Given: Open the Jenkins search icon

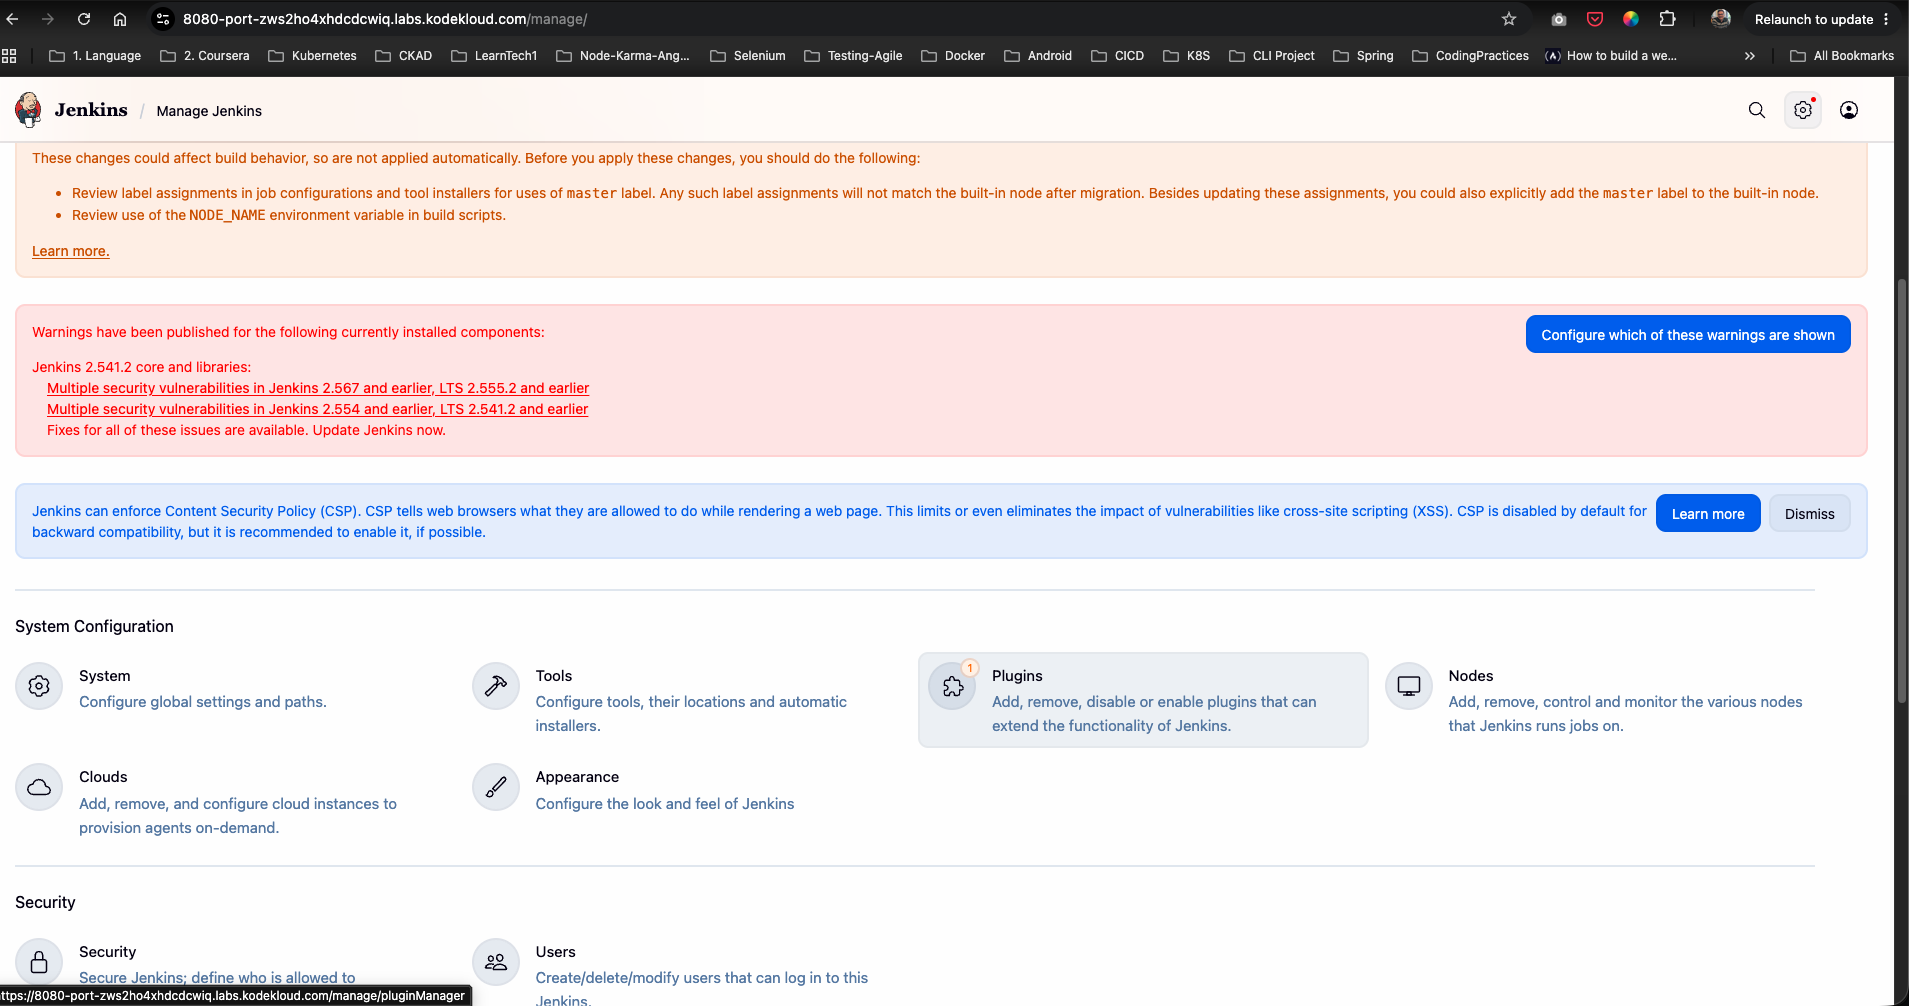Looking at the screenshot, I should 1757,110.
